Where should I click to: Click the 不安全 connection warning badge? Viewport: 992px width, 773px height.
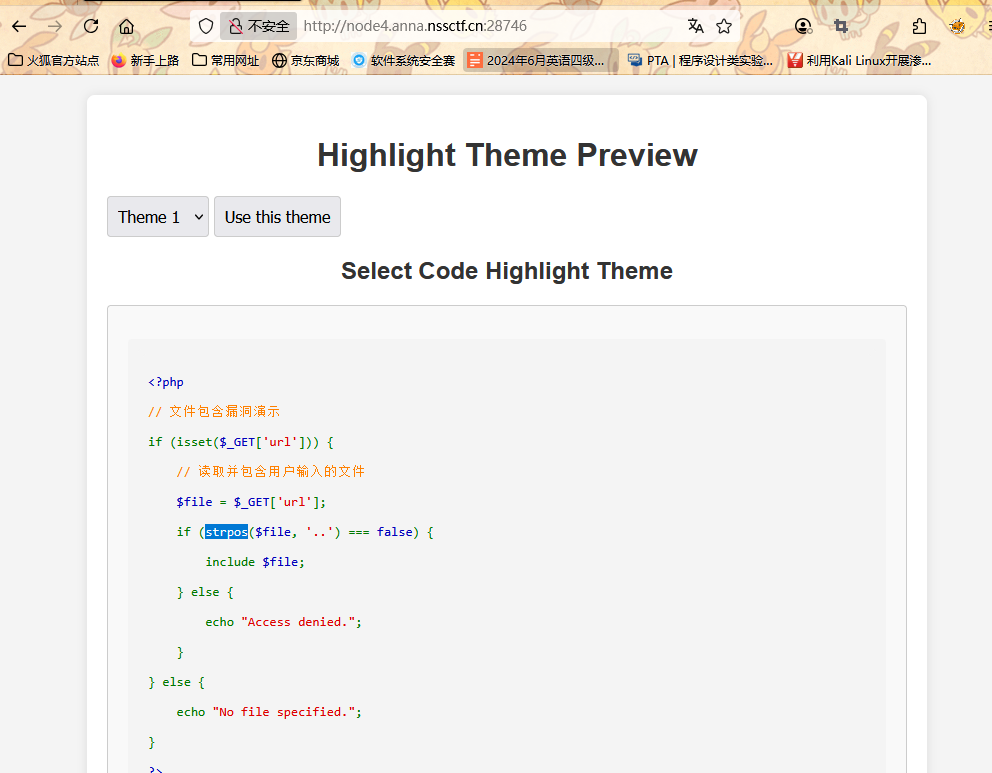(x=259, y=26)
